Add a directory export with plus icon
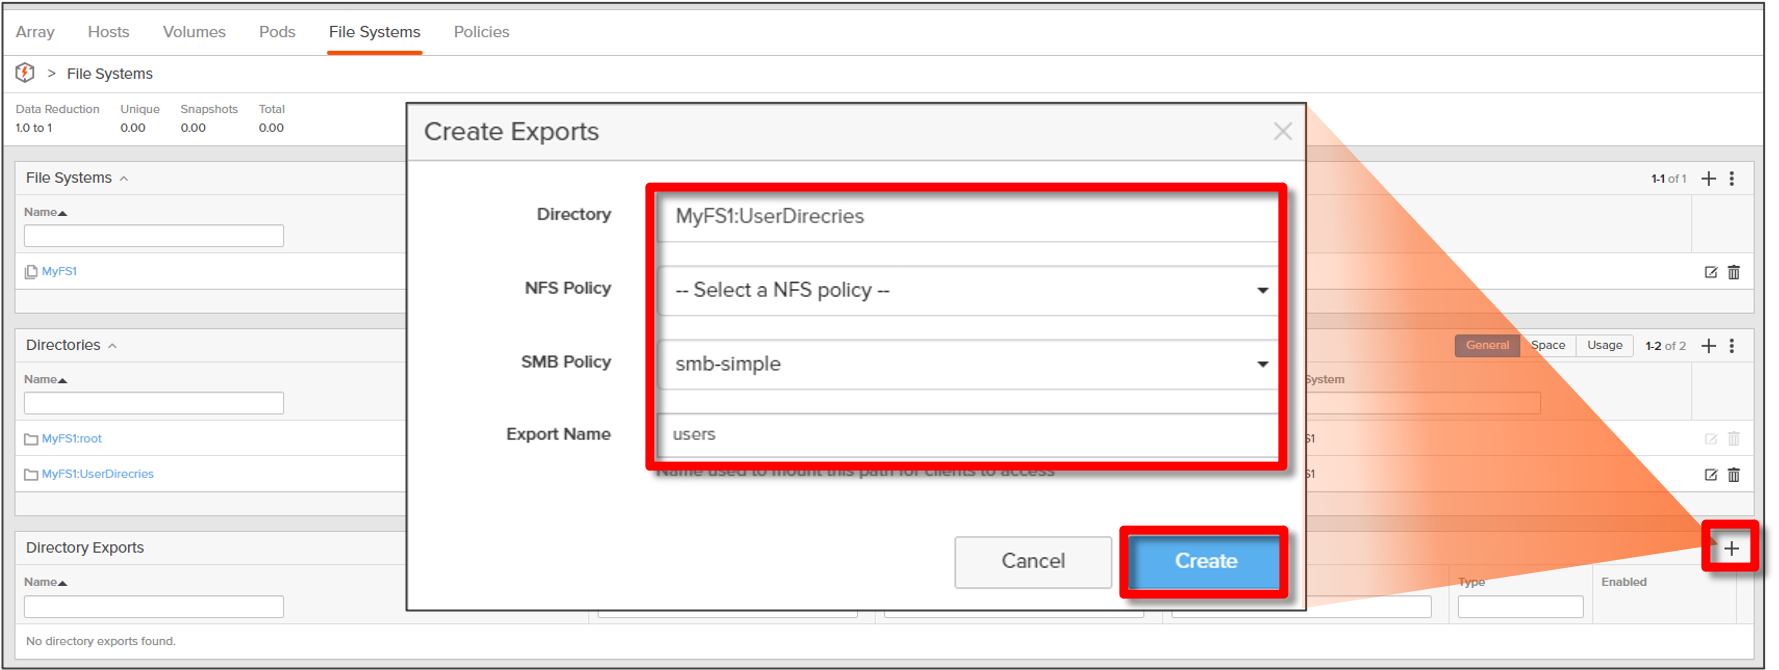Viewport: 1779px width, 670px height. (1731, 548)
